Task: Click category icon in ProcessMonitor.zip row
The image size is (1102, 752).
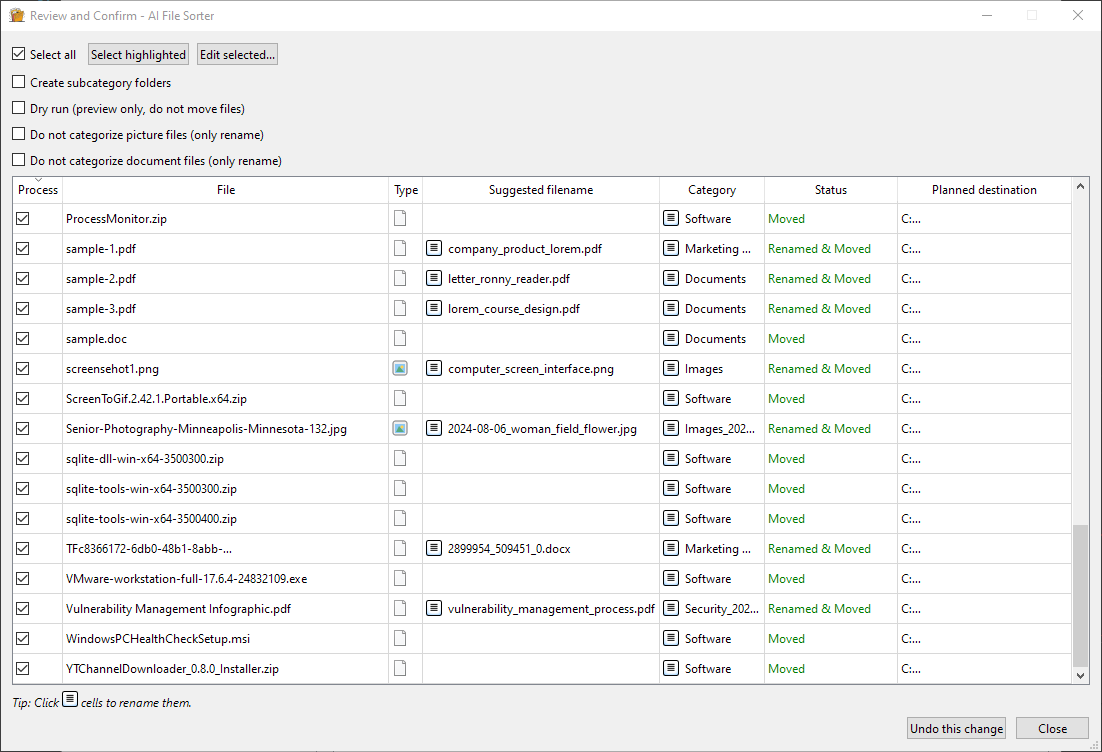Action: coord(671,219)
